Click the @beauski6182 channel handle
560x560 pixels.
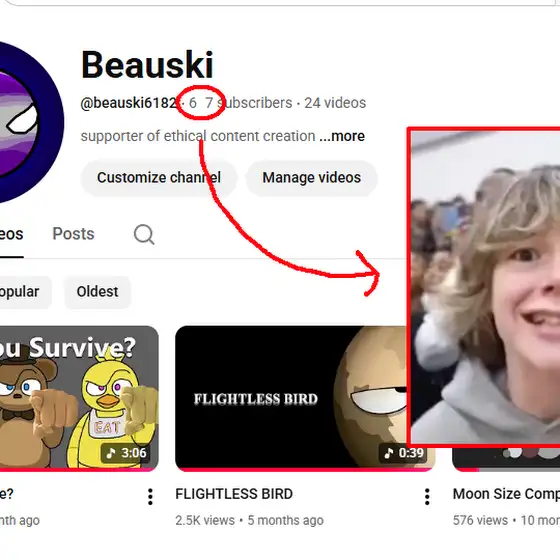(x=129, y=103)
